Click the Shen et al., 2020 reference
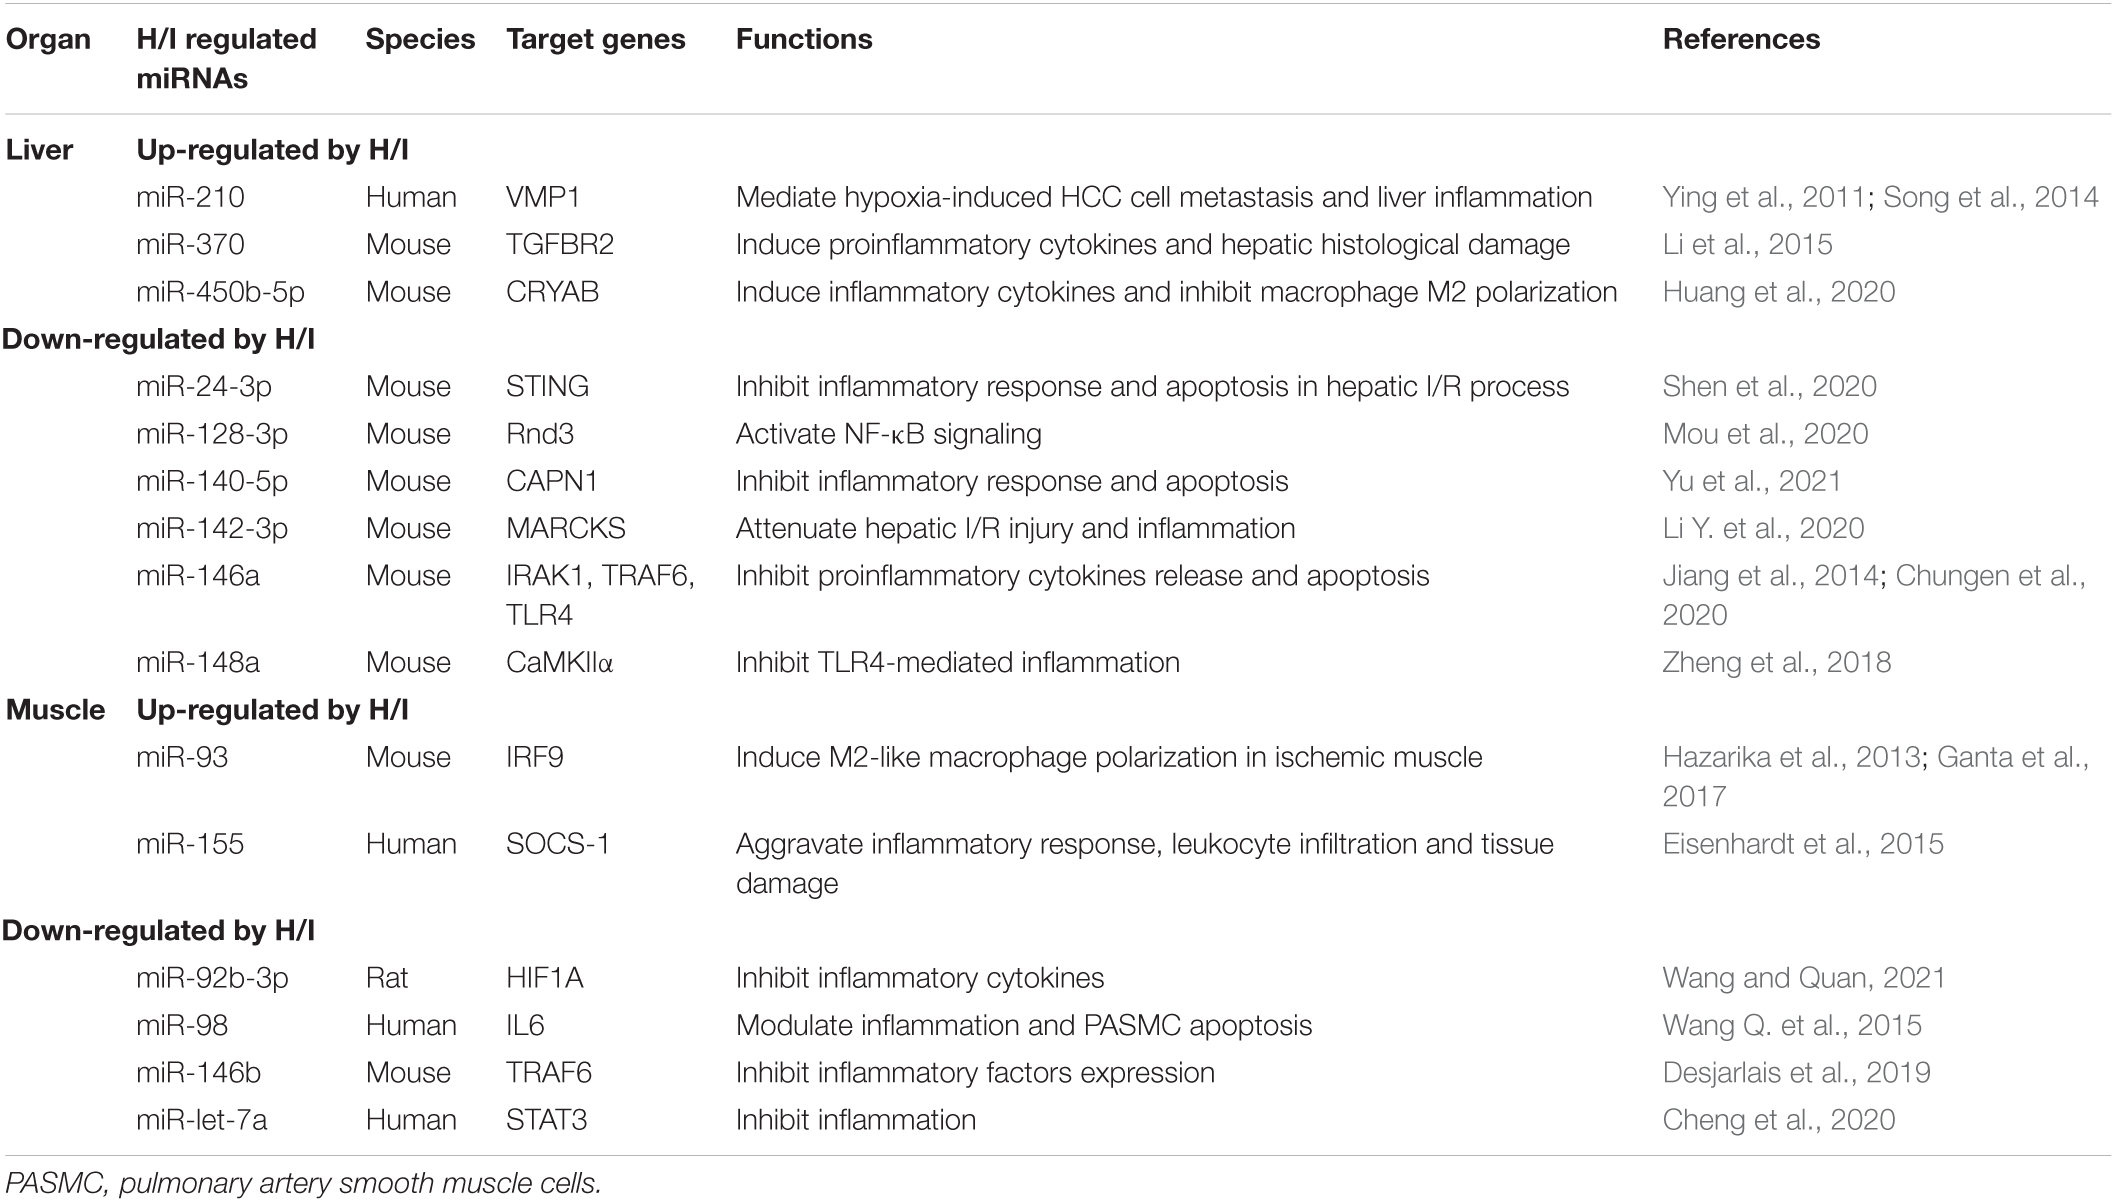The image size is (2115, 1202). pyautogui.click(x=1769, y=386)
